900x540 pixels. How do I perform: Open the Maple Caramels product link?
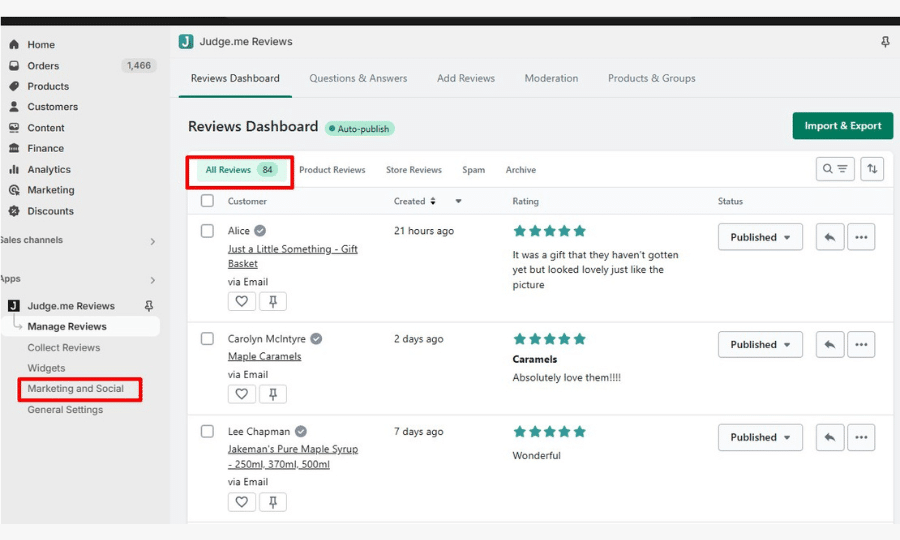click(x=264, y=356)
